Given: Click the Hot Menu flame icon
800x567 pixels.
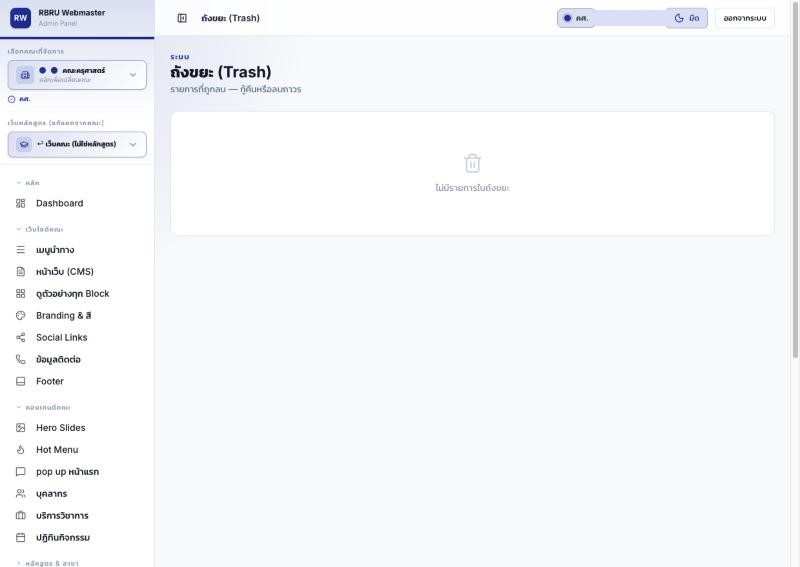Looking at the screenshot, I should [20, 450].
